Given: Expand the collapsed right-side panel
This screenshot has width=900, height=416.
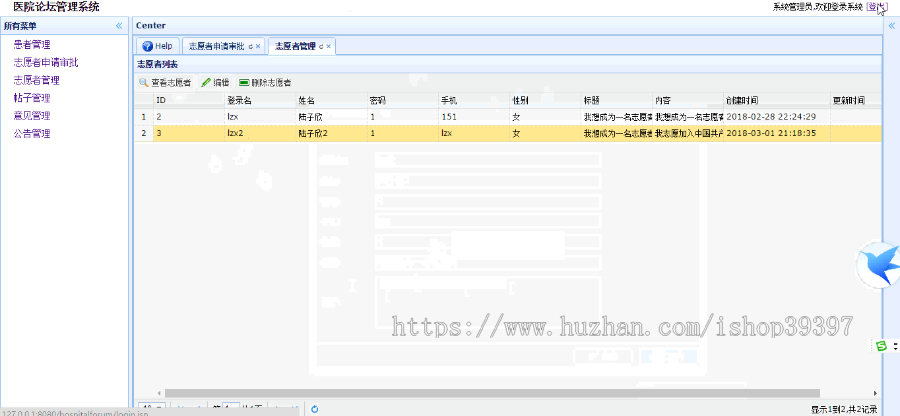Looking at the screenshot, I should [x=892, y=25].
